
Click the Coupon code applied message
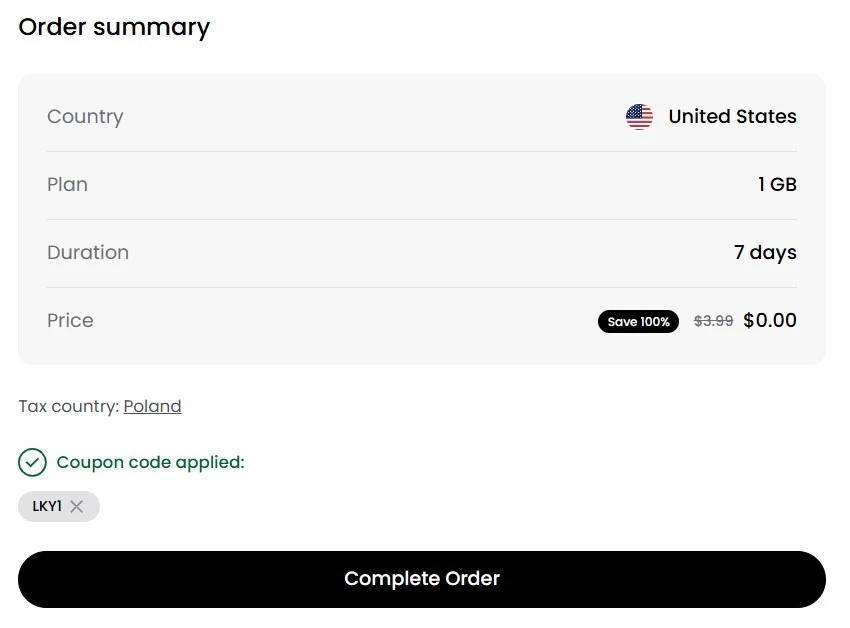click(x=150, y=462)
